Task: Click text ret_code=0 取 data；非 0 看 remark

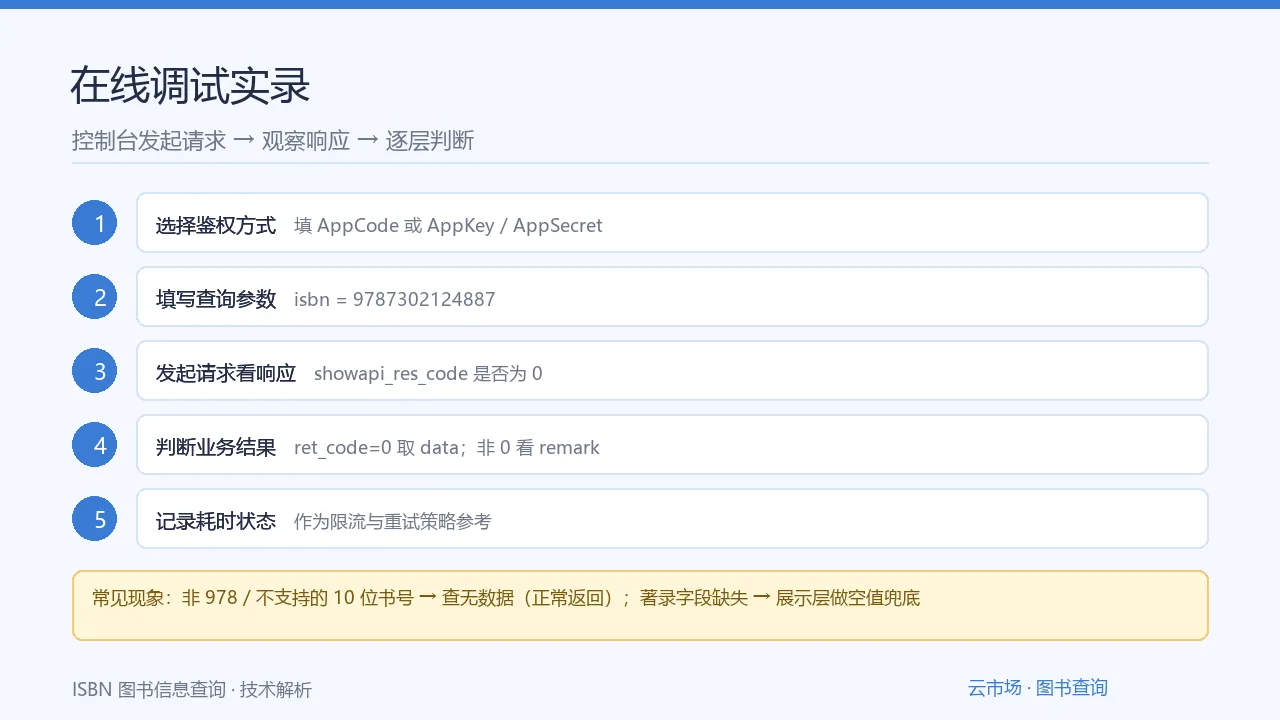Action: pos(447,447)
